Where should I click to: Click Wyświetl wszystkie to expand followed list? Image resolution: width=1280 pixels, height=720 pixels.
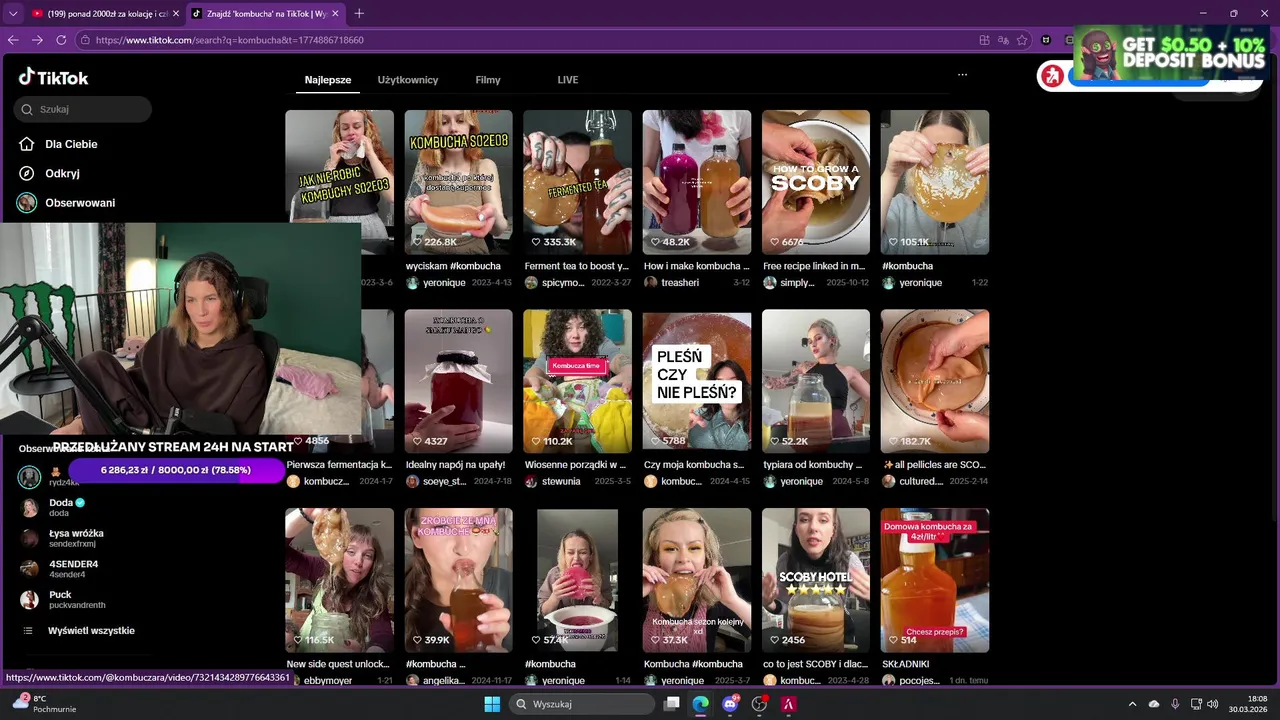pyautogui.click(x=91, y=631)
